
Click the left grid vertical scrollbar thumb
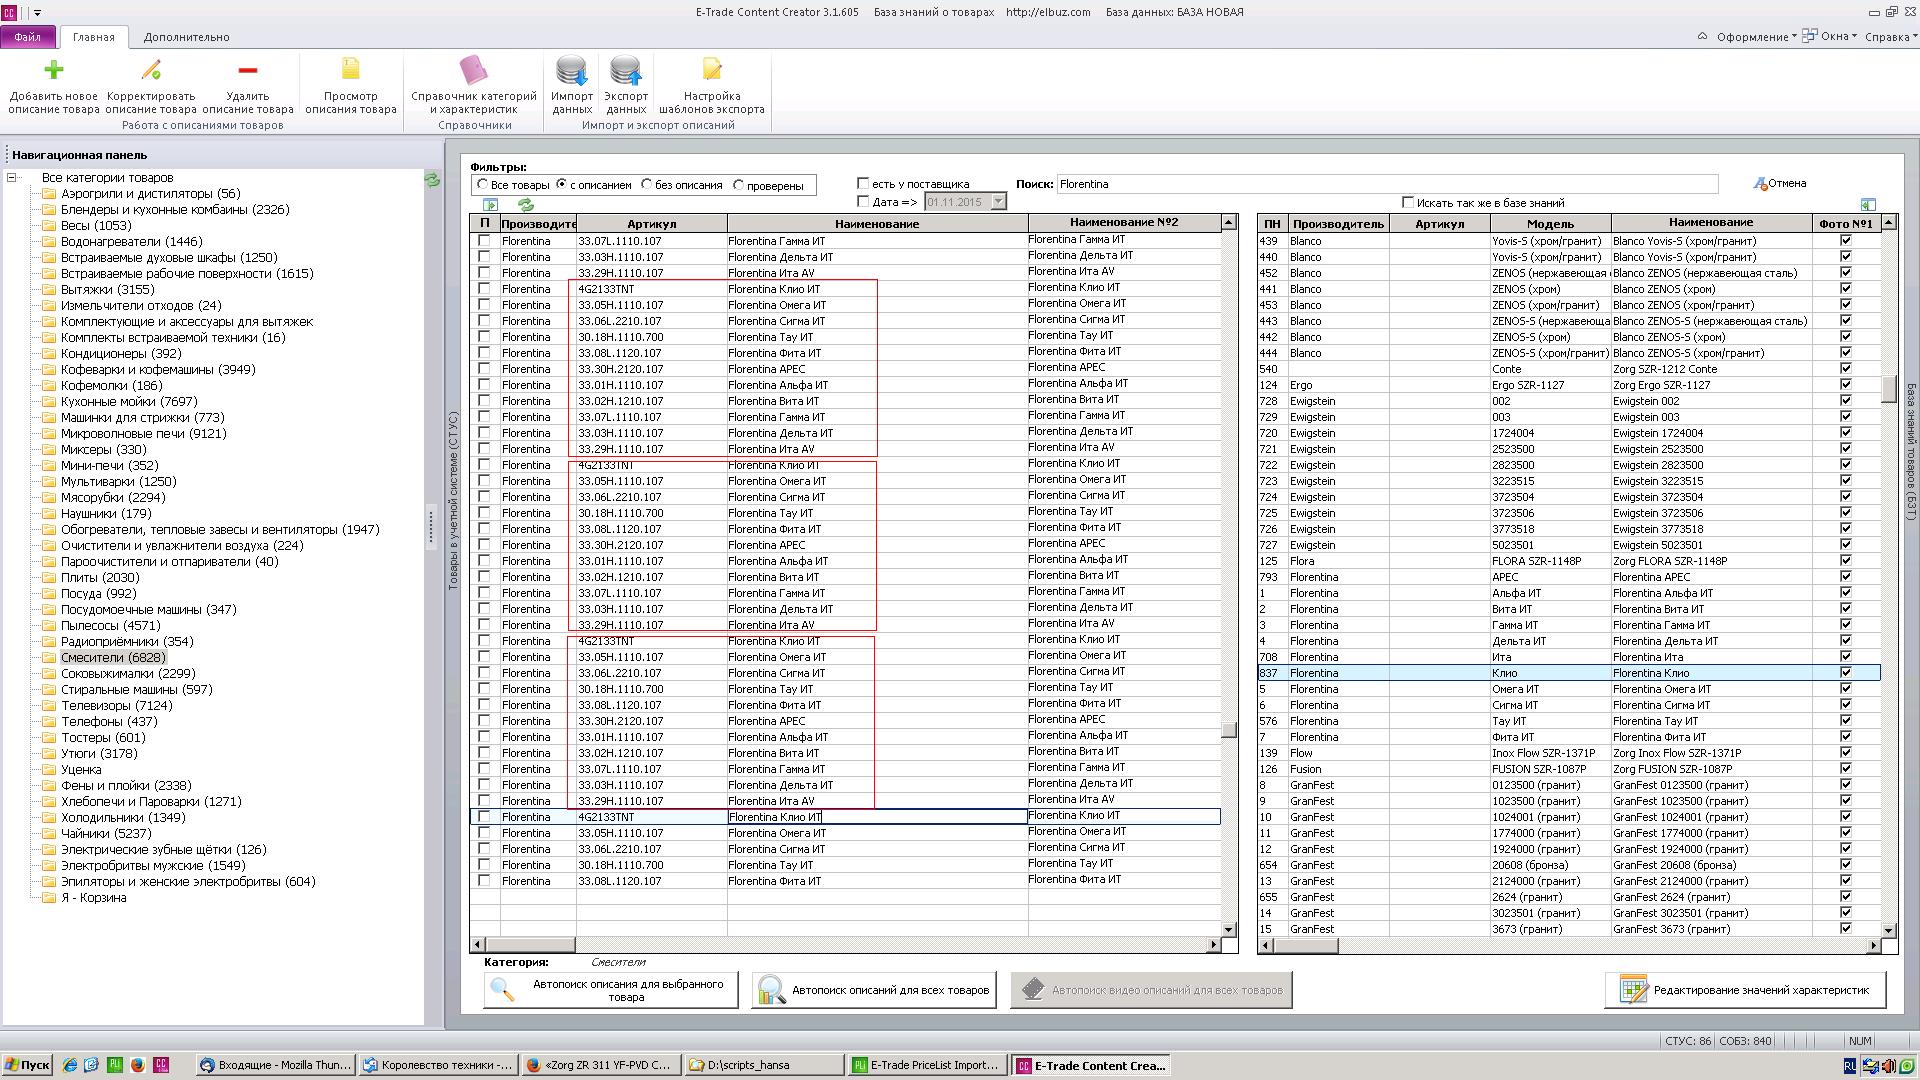(x=1229, y=730)
